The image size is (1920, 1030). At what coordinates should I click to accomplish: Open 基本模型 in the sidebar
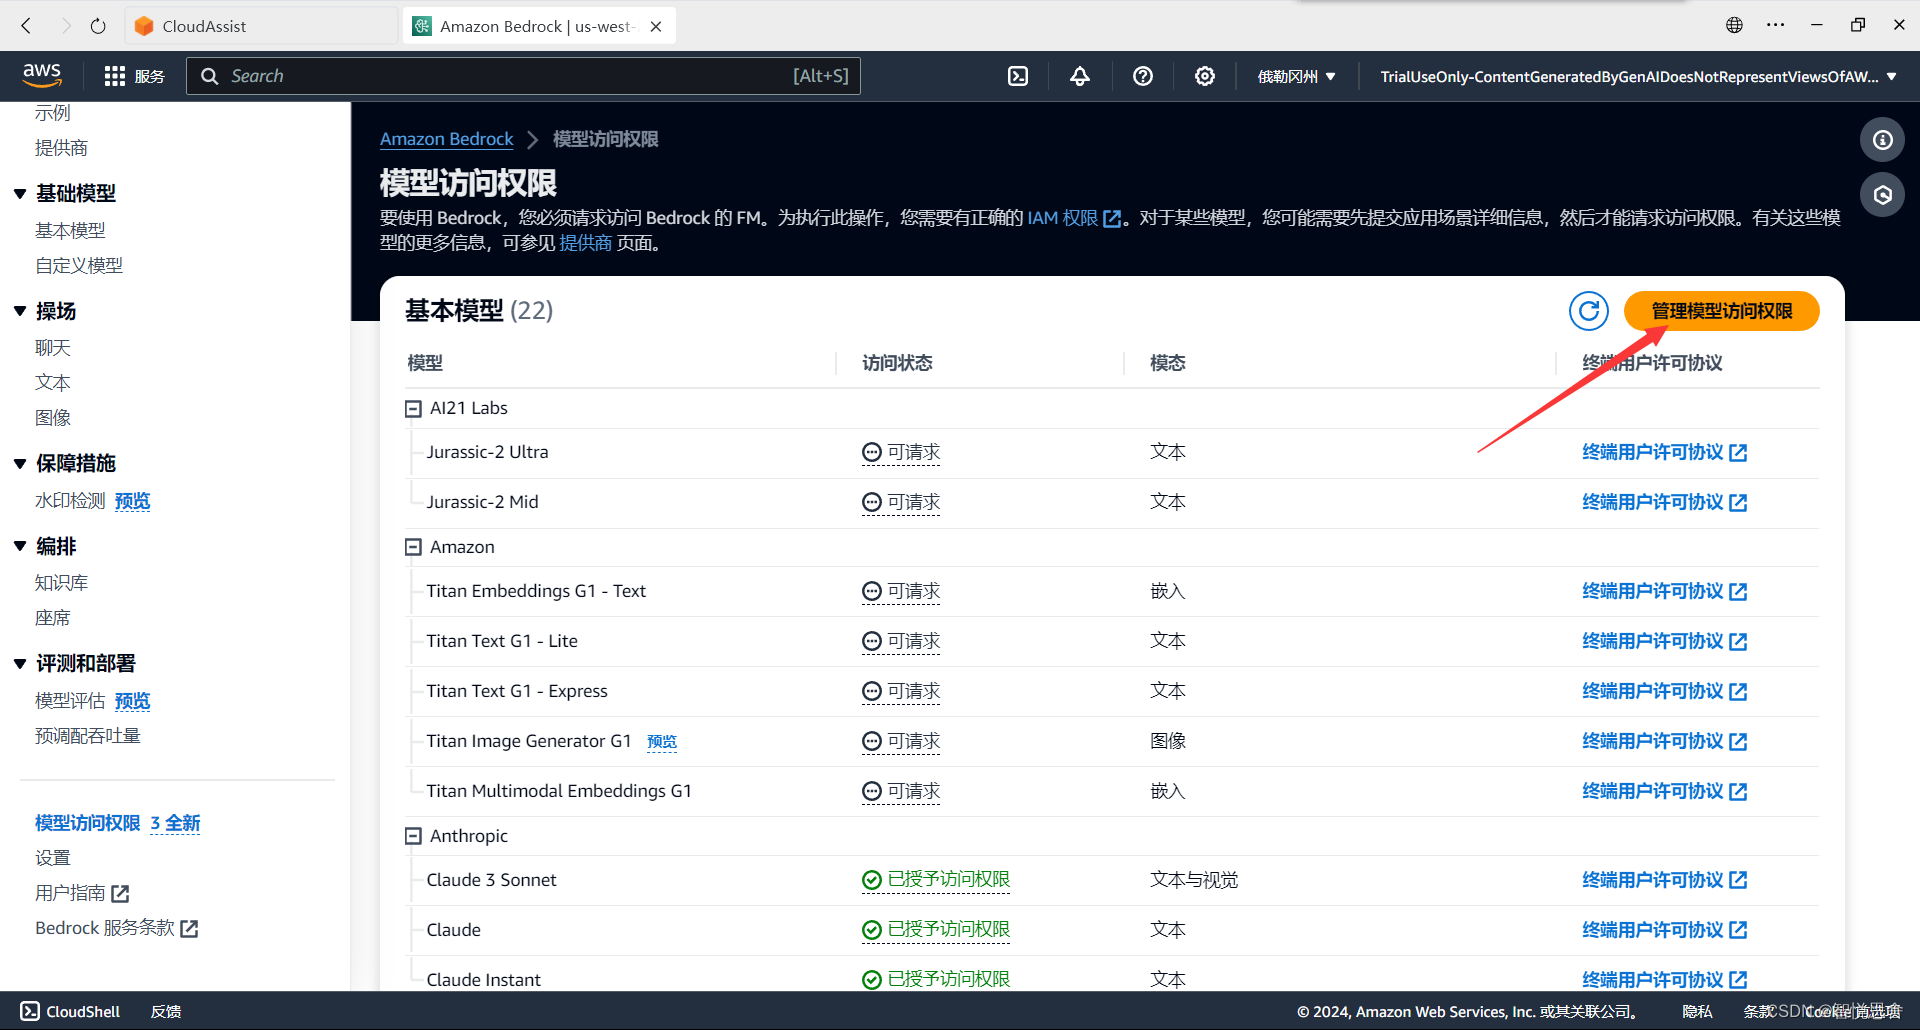point(70,231)
